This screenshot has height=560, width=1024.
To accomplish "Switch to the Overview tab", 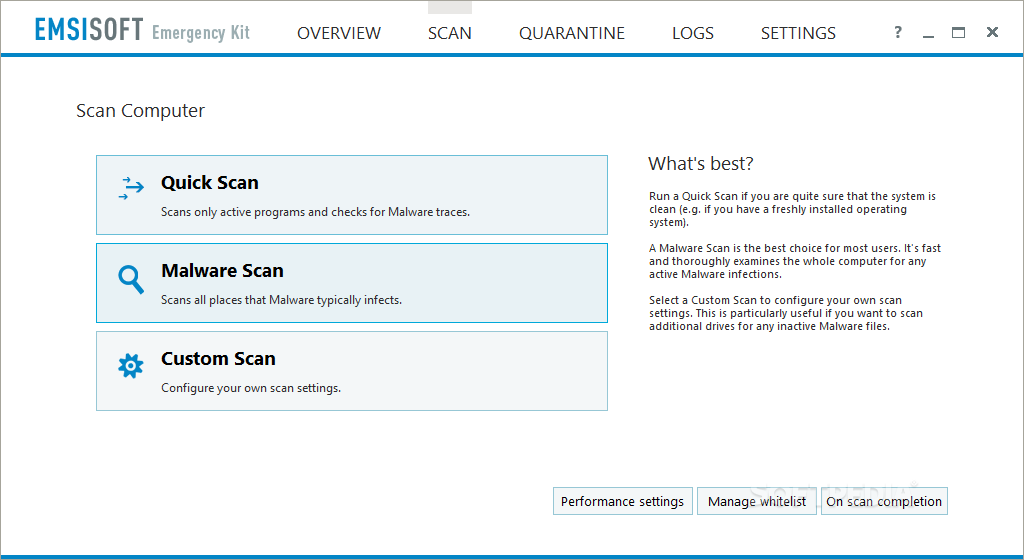I will coord(339,33).
